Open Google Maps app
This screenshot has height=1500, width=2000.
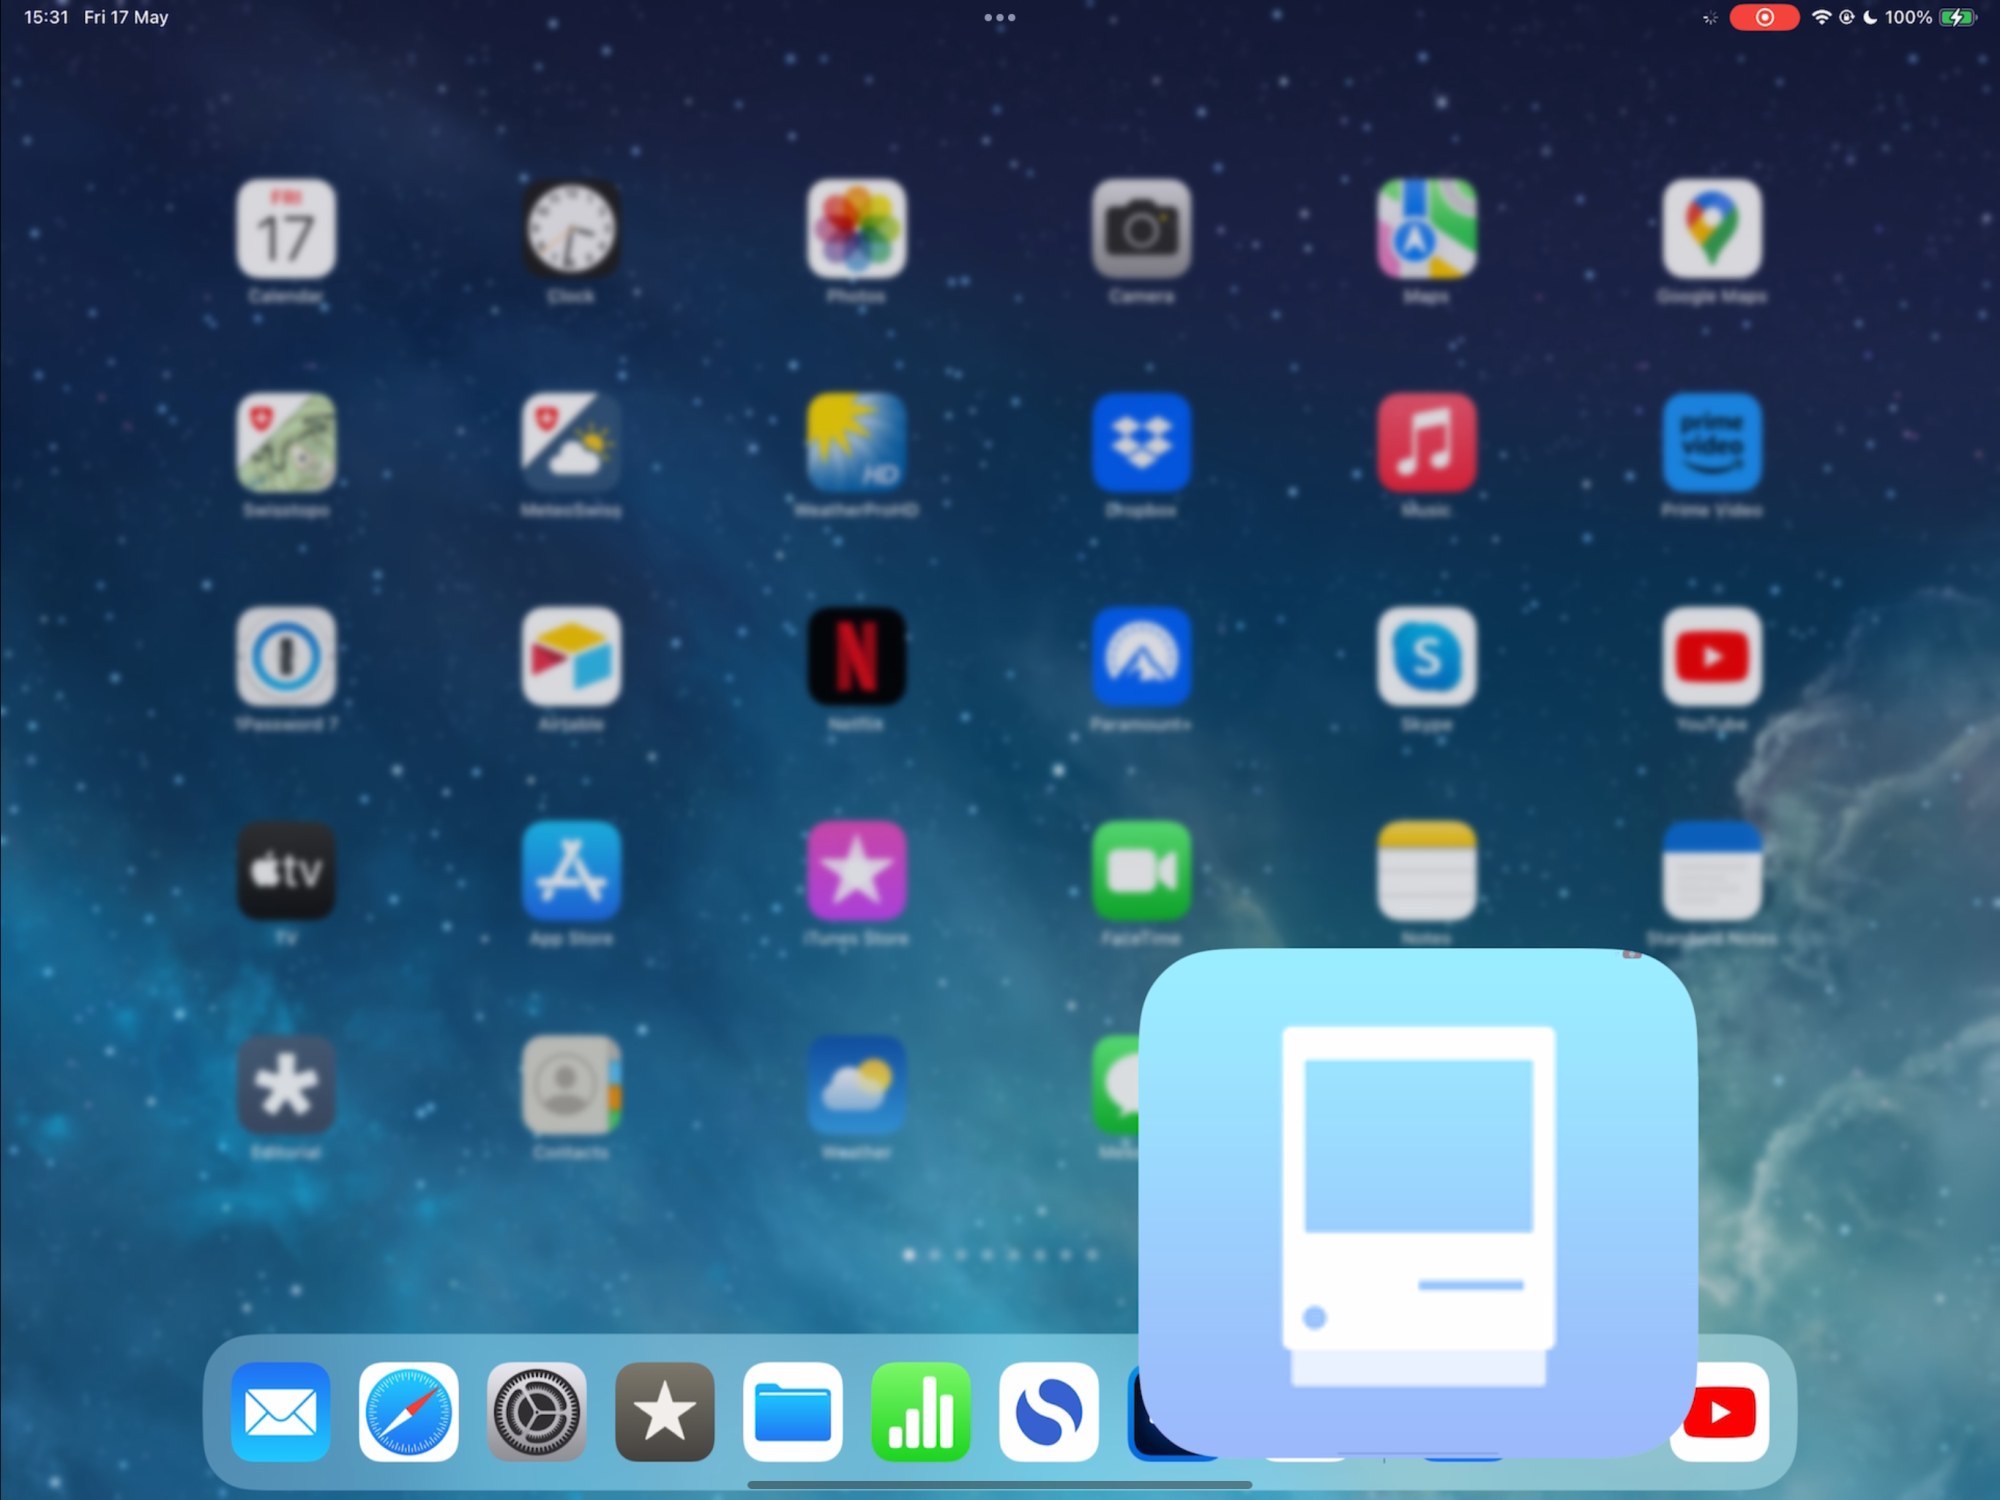pyautogui.click(x=1712, y=229)
